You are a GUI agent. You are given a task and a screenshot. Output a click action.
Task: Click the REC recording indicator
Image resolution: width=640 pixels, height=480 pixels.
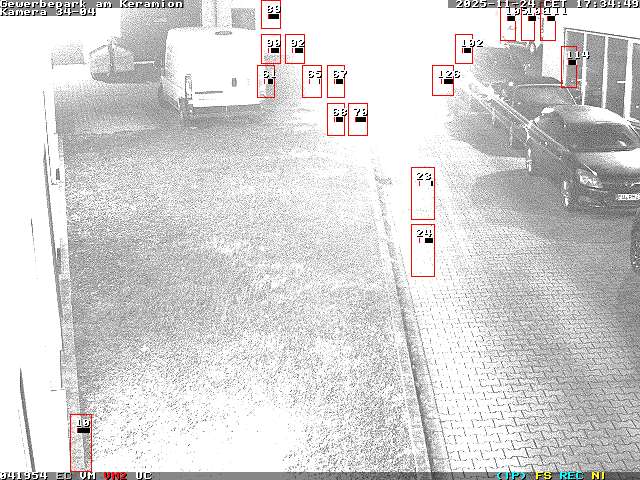click(x=572, y=475)
